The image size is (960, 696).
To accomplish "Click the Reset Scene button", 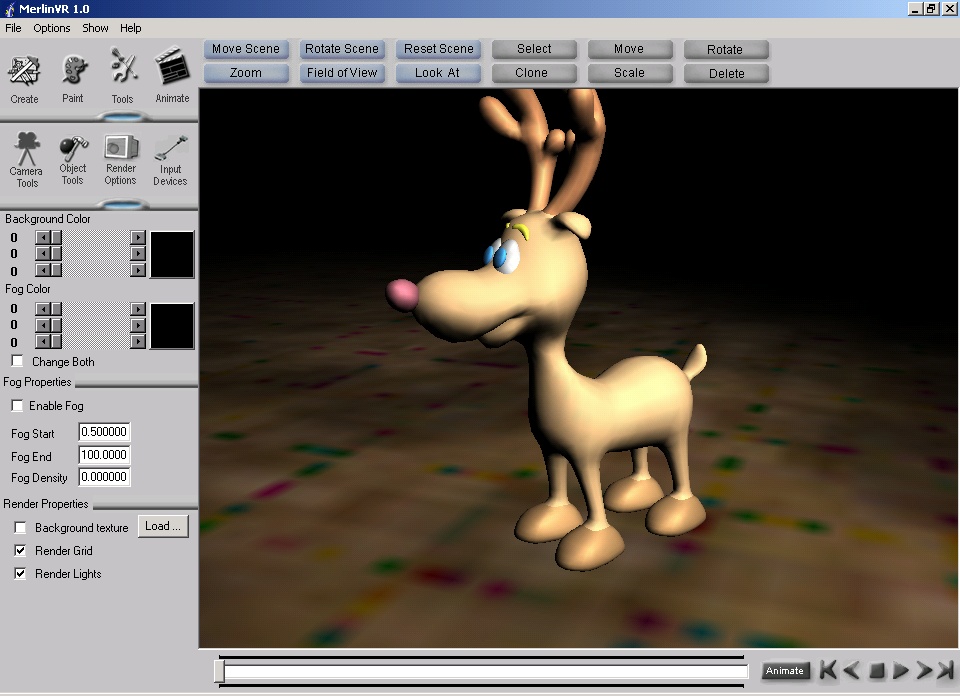I will pos(438,49).
